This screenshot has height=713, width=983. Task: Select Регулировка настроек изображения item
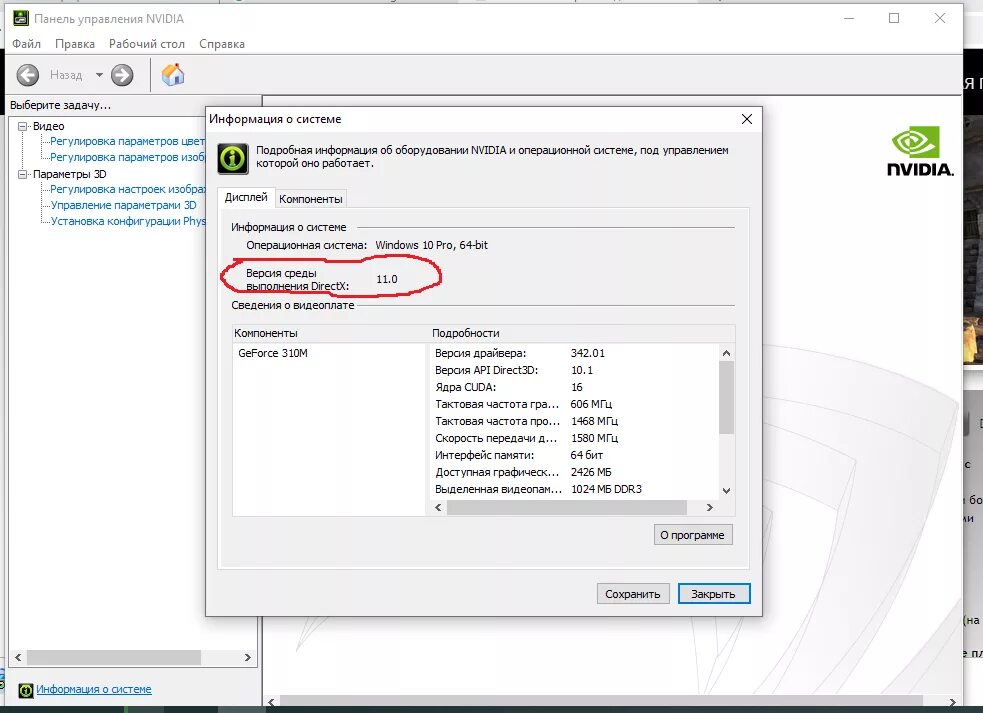point(127,189)
